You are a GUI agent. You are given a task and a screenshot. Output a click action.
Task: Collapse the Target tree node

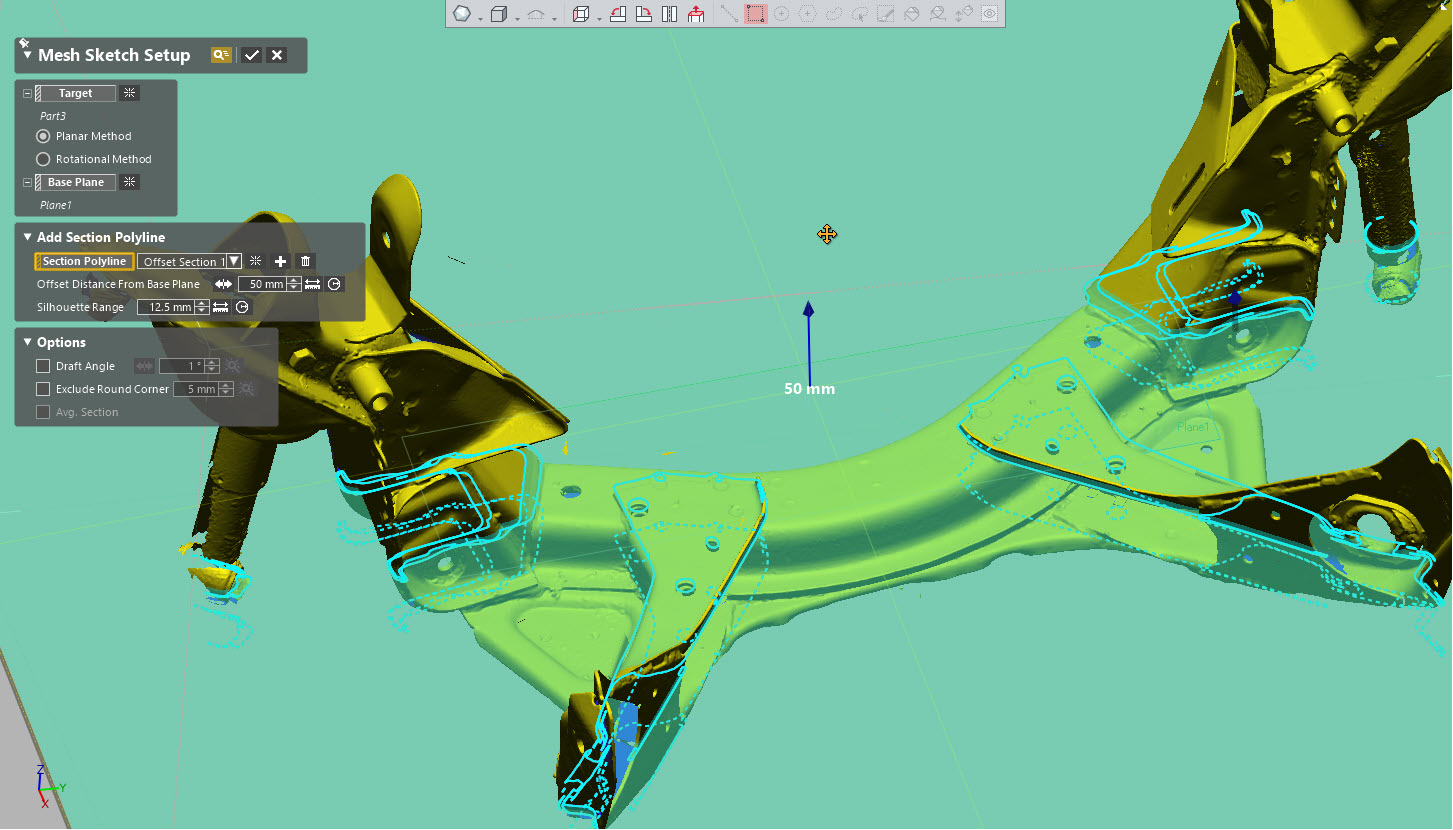[x=27, y=93]
